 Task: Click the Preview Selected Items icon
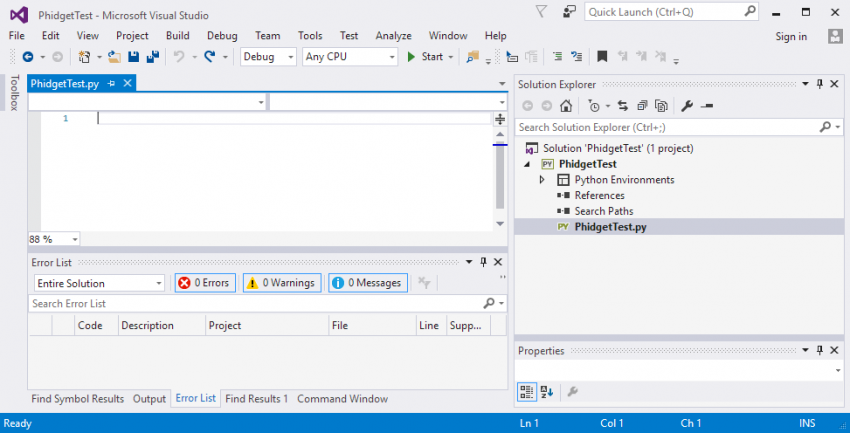[x=706, y=106]
